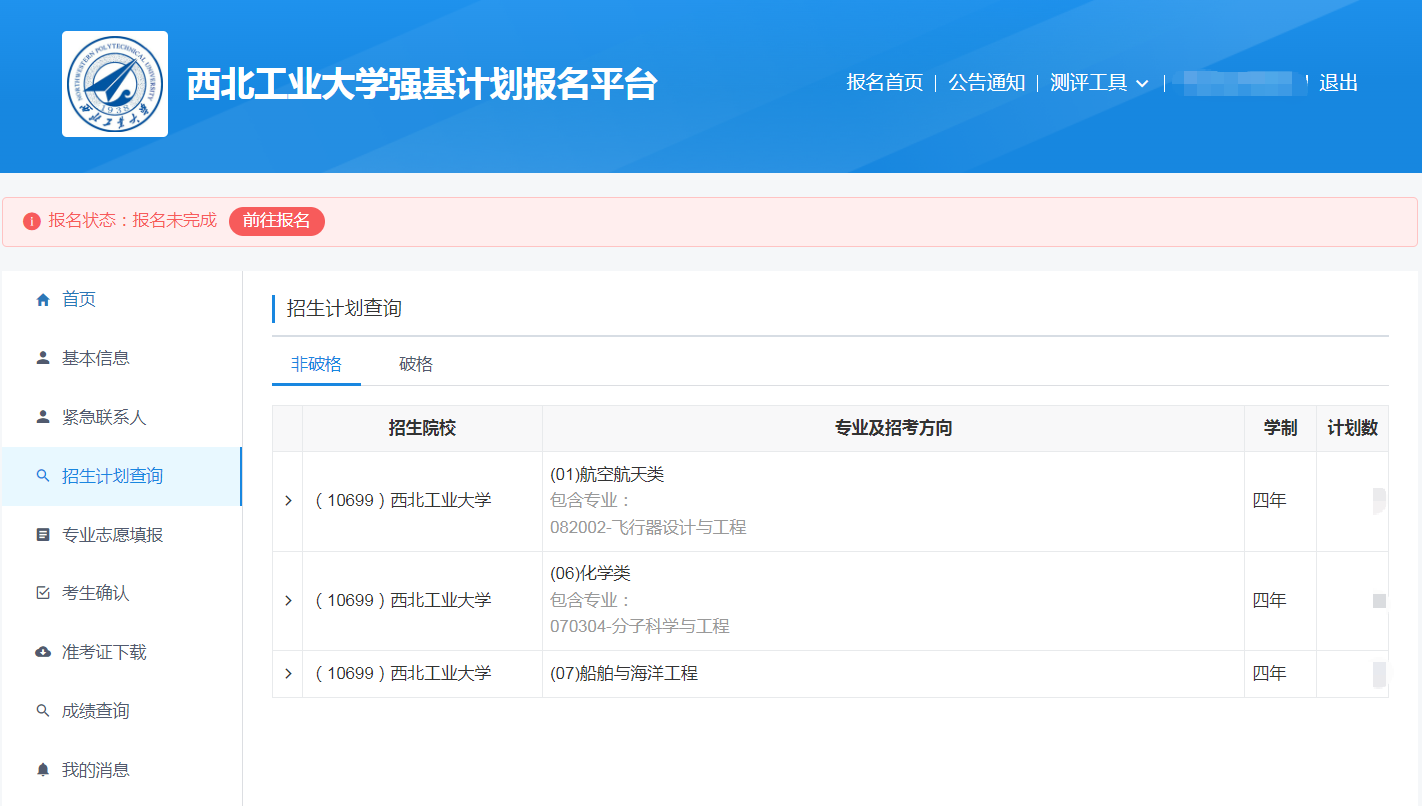Select the 非破格 tab
1422x806 pixels.
[x=316, y=364]
